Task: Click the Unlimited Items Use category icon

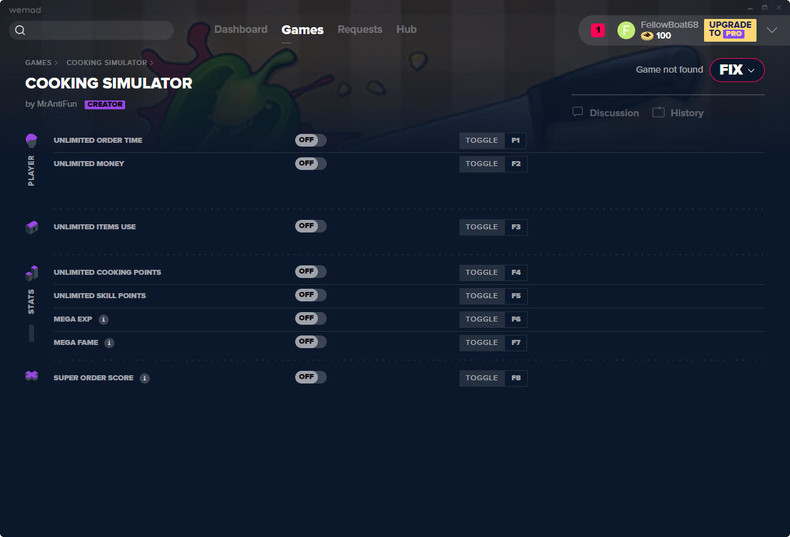Action: click(31, 227)
